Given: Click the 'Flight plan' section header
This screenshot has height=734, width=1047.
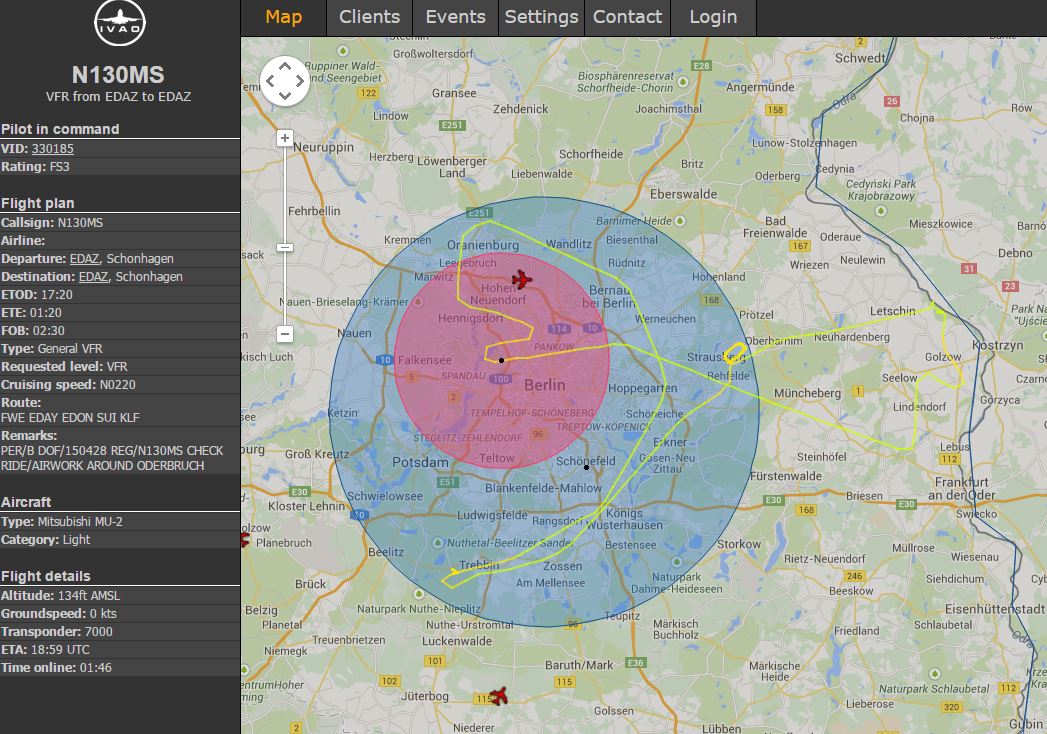Looking at the screenshot, I should click(37, 204).
